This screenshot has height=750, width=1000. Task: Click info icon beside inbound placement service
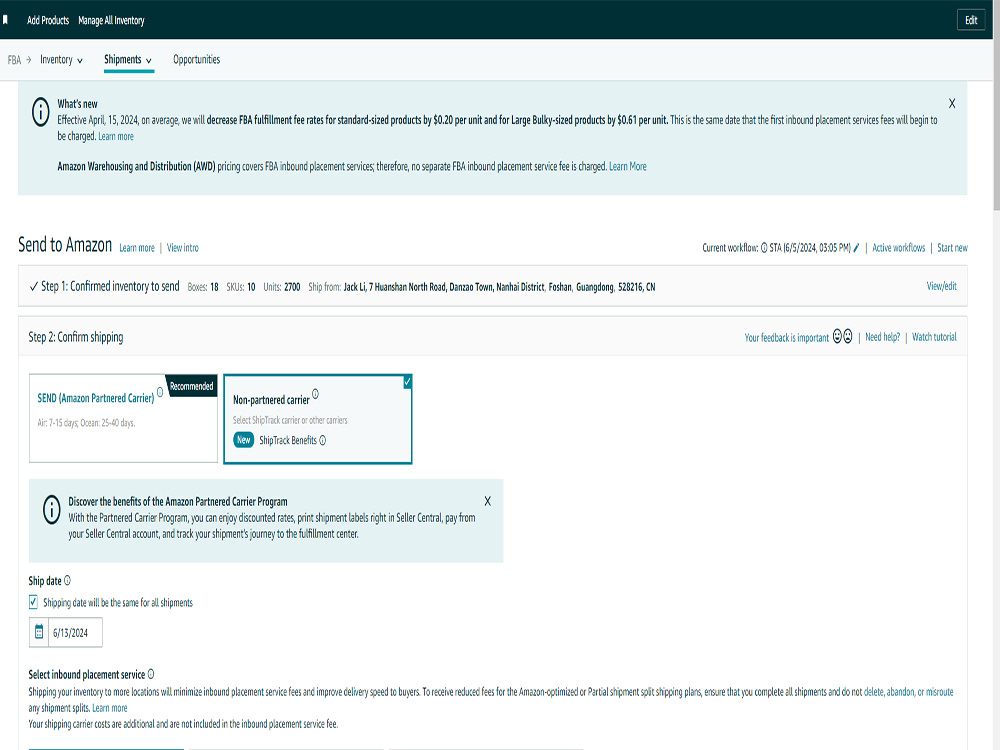point(151,674)
